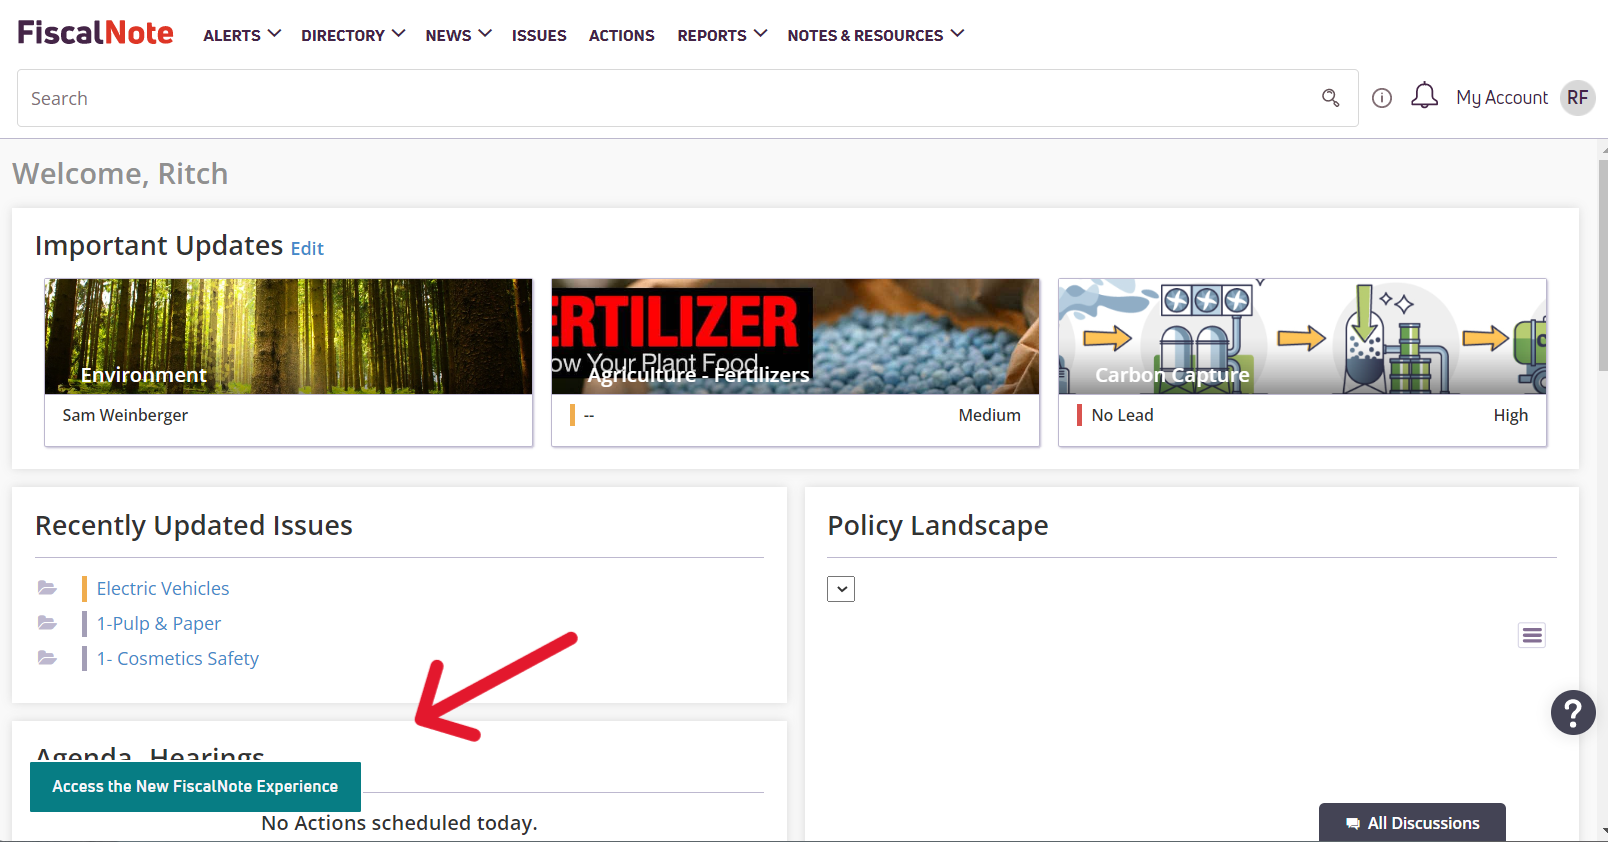This screenshot has height=842, width=1608.
Task: Open the 1-Pulp & Paper issue
Action: pyautogui.click(x=159, y=623)
